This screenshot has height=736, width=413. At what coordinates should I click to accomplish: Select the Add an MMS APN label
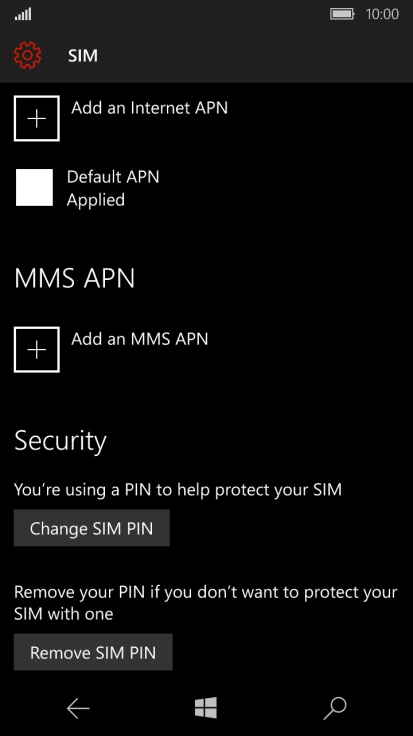point(139,339)
